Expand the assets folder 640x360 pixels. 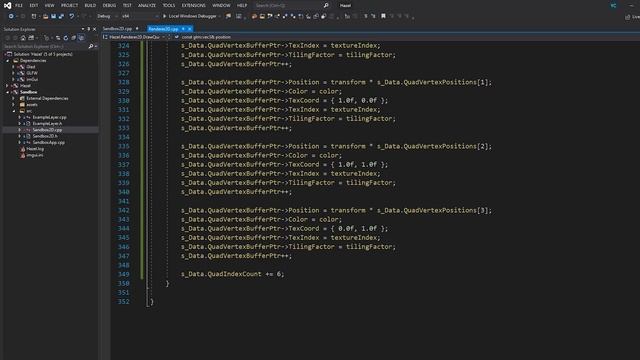tap(13, 105)
